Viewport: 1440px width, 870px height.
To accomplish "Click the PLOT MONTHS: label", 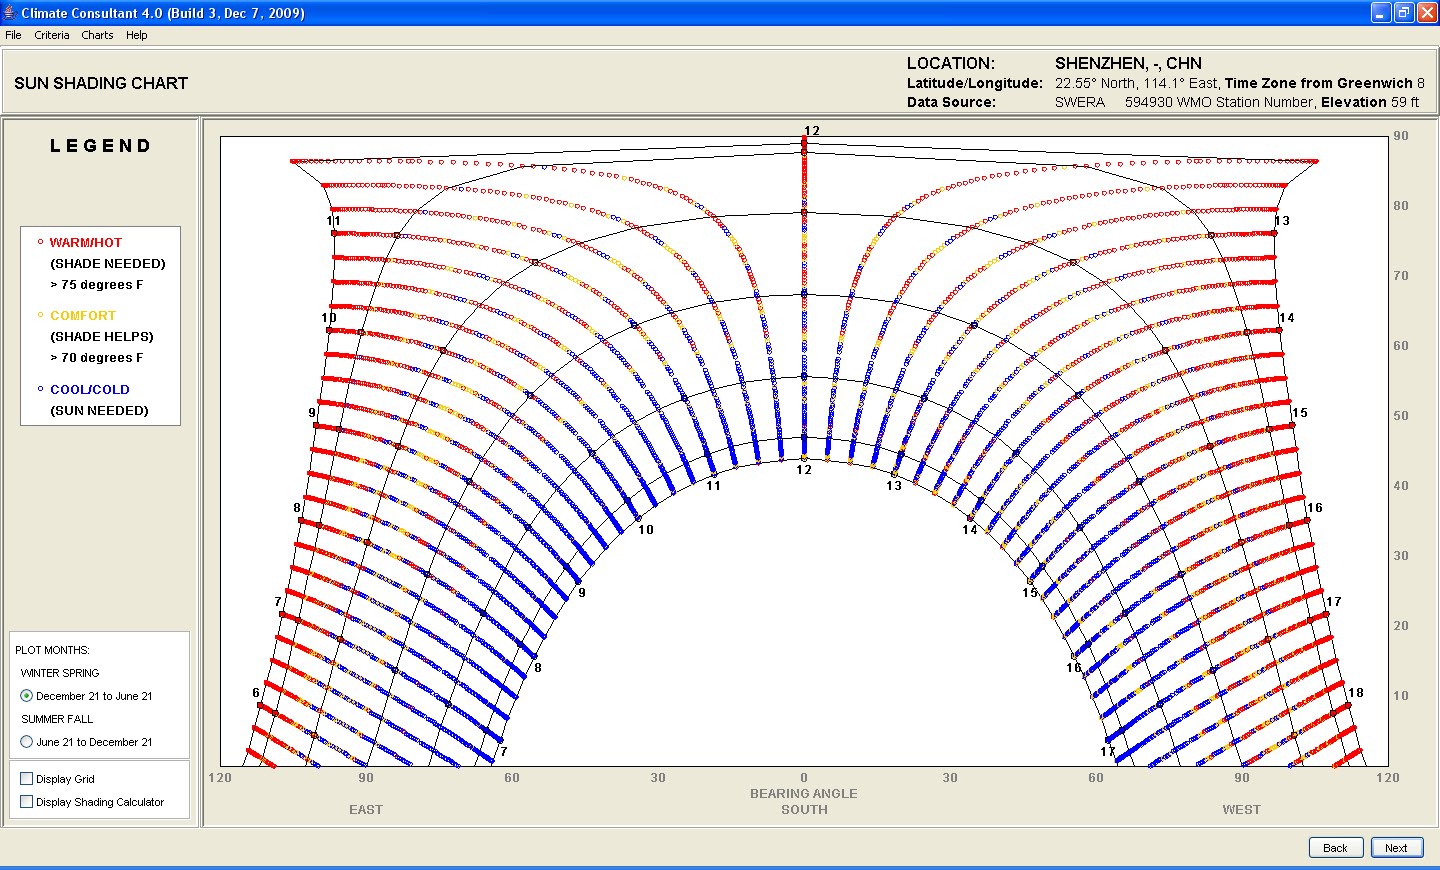I will pos(52,650).
